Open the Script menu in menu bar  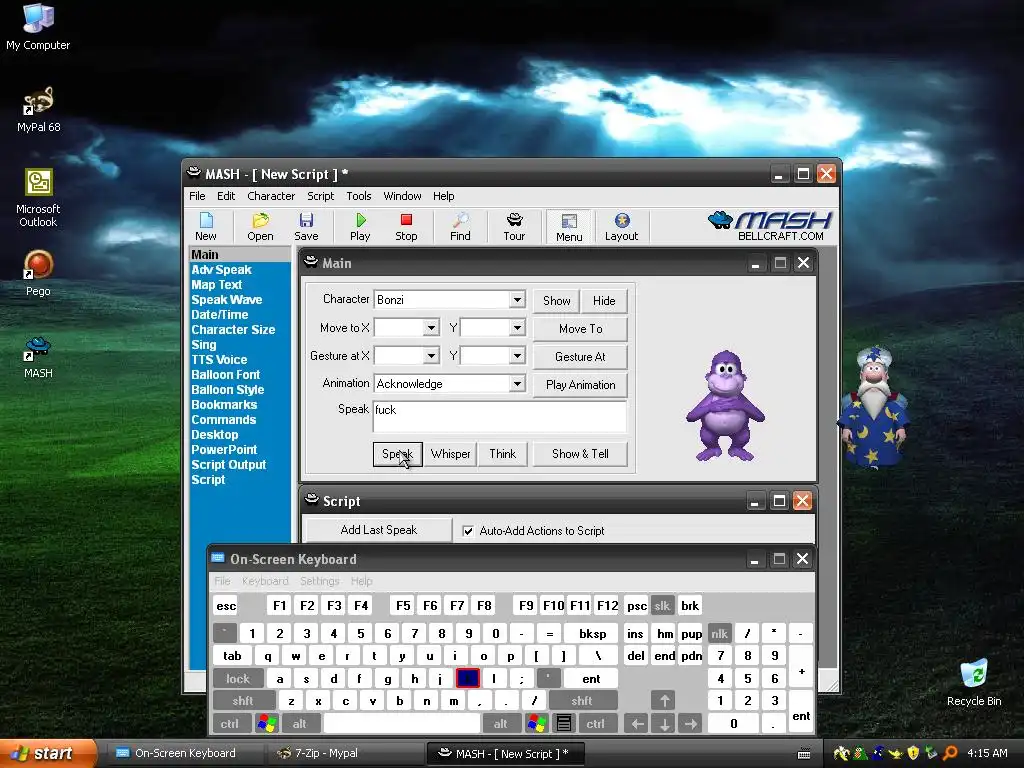[321, 196]
